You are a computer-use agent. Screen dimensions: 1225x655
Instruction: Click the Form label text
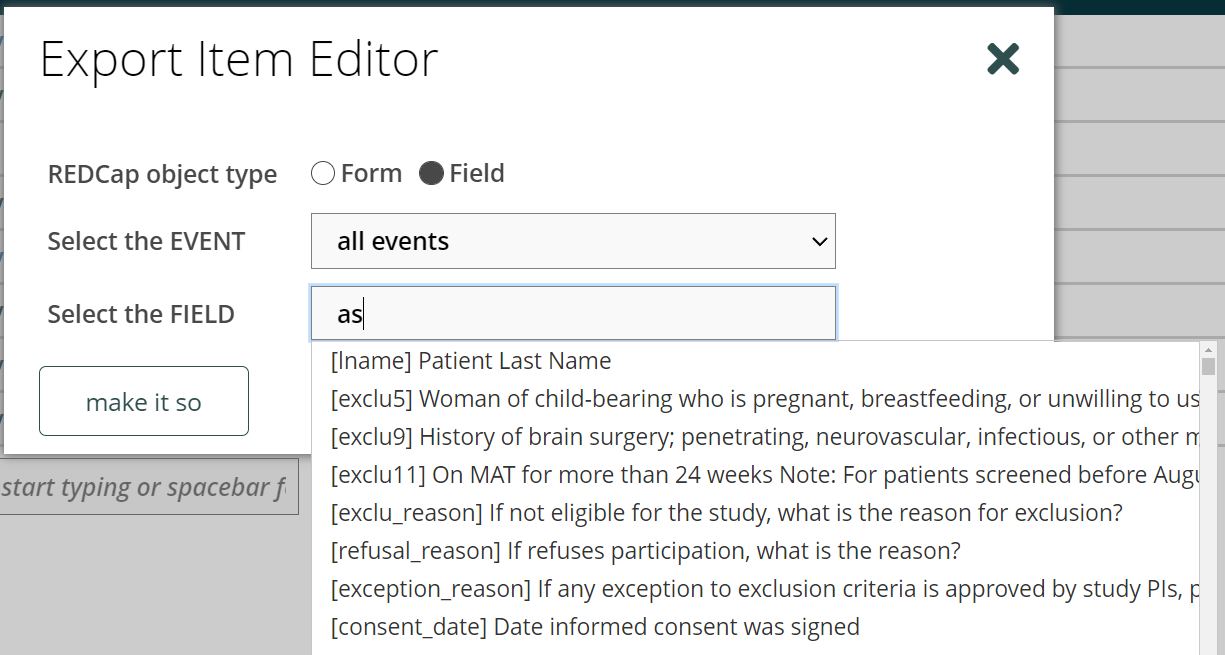click(x=371, y=173)
